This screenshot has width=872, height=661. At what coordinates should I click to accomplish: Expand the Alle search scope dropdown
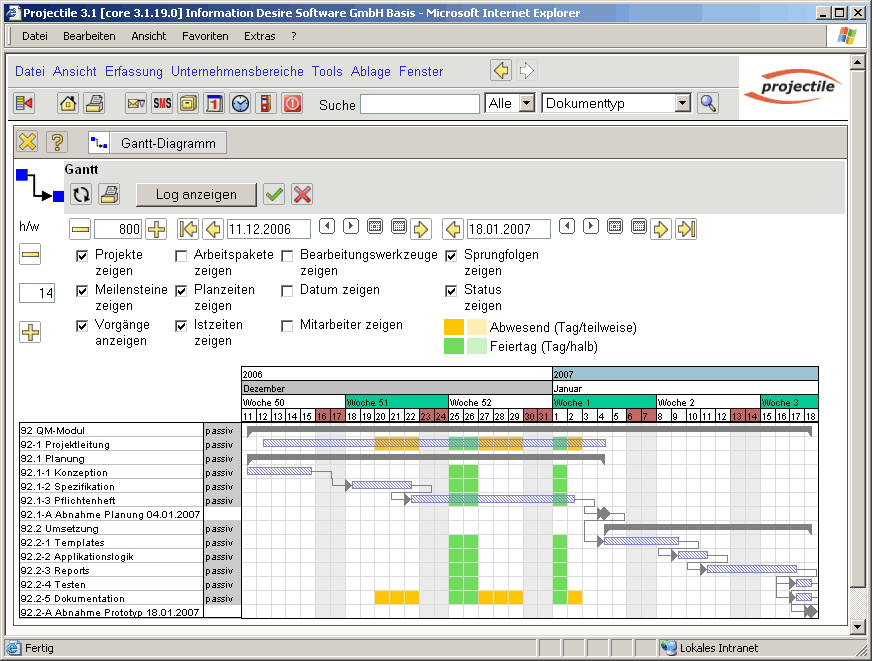click(527, 103)
